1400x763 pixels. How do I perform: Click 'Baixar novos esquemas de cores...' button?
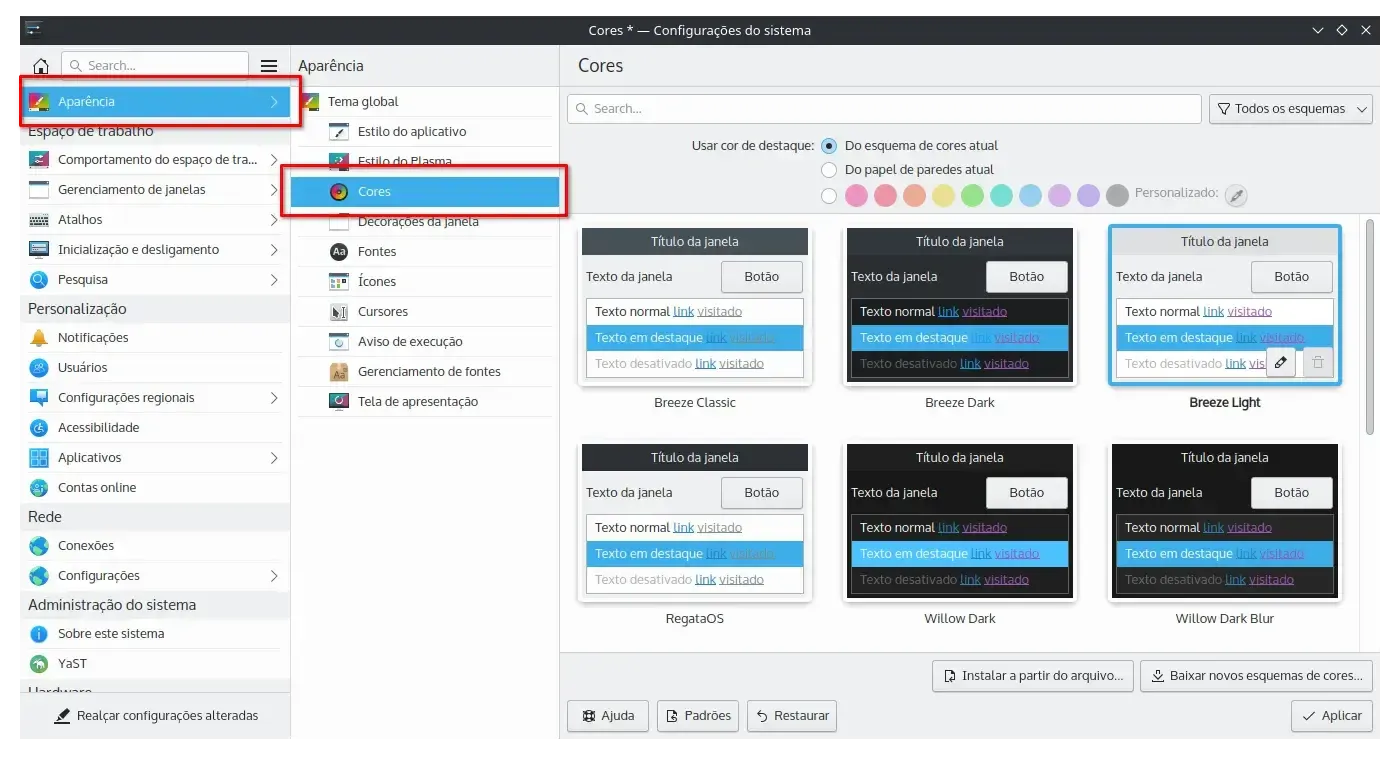click(x=1256, y=676)
